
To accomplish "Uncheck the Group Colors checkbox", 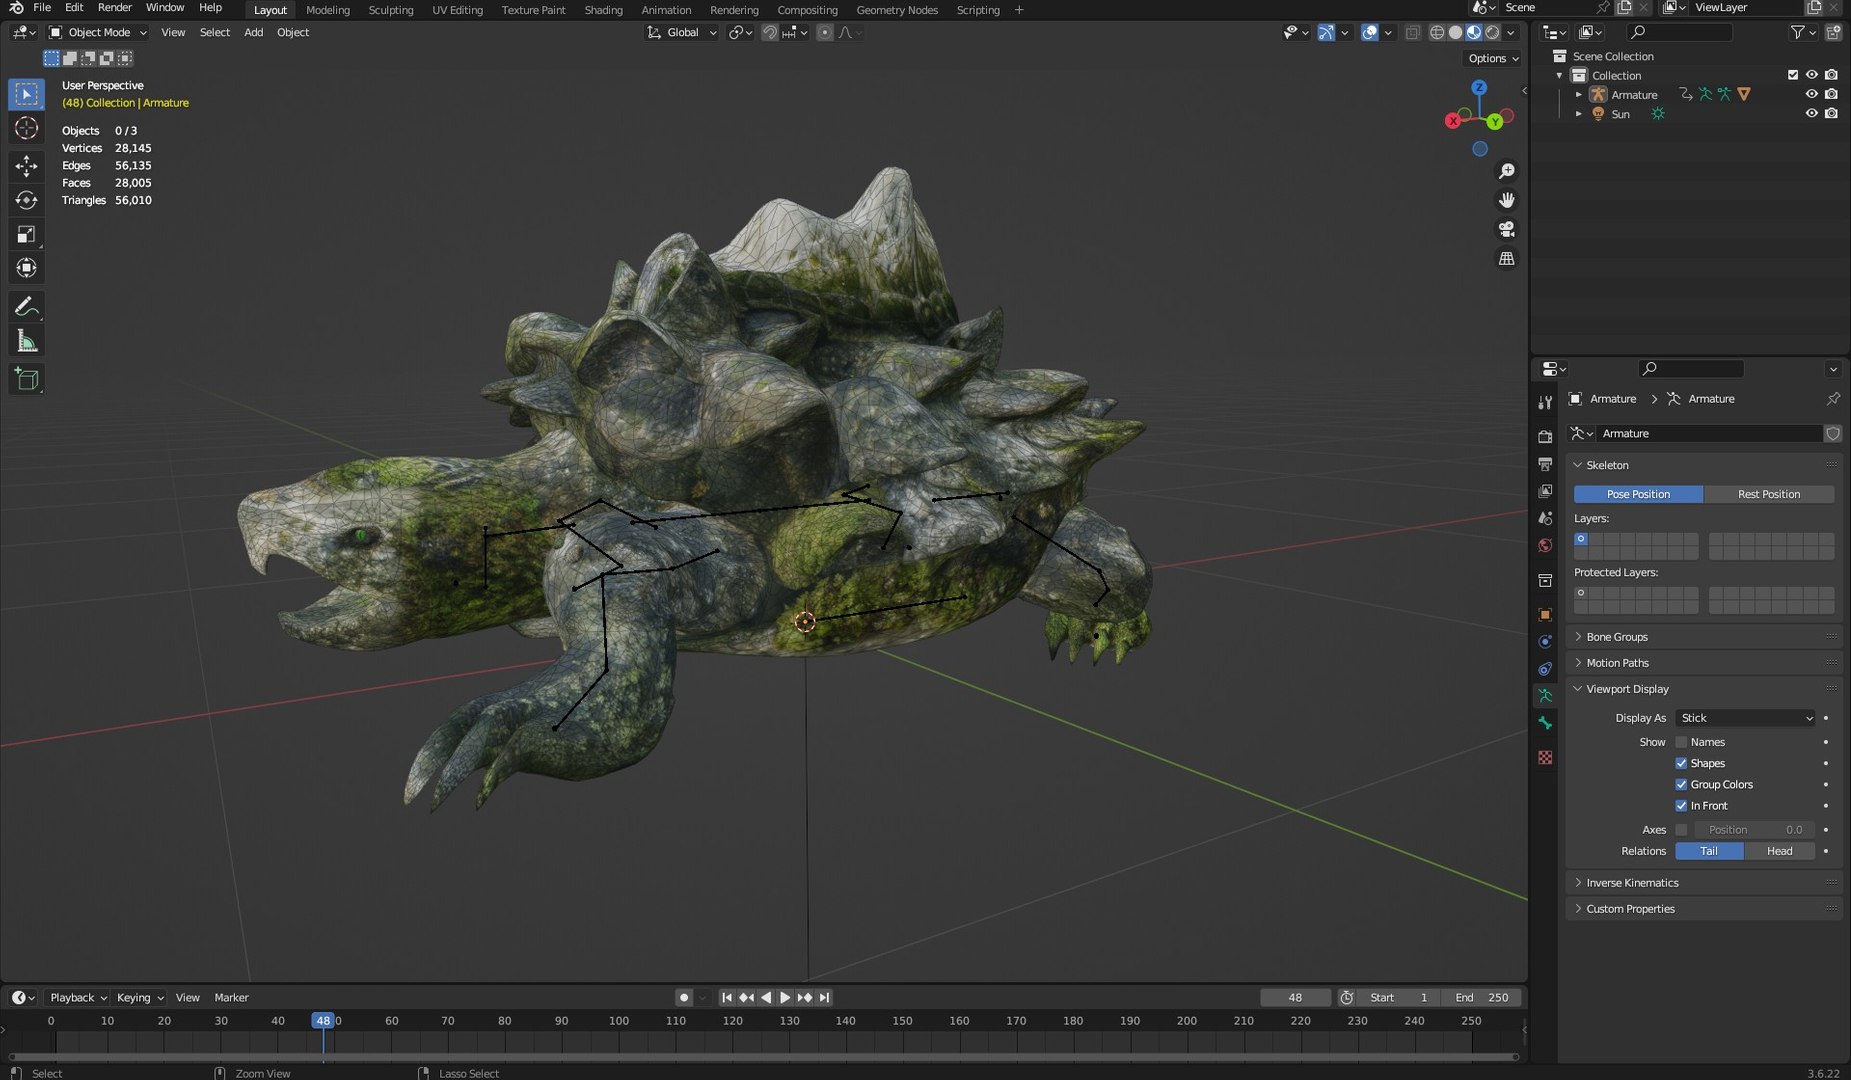I will 1681,785.
